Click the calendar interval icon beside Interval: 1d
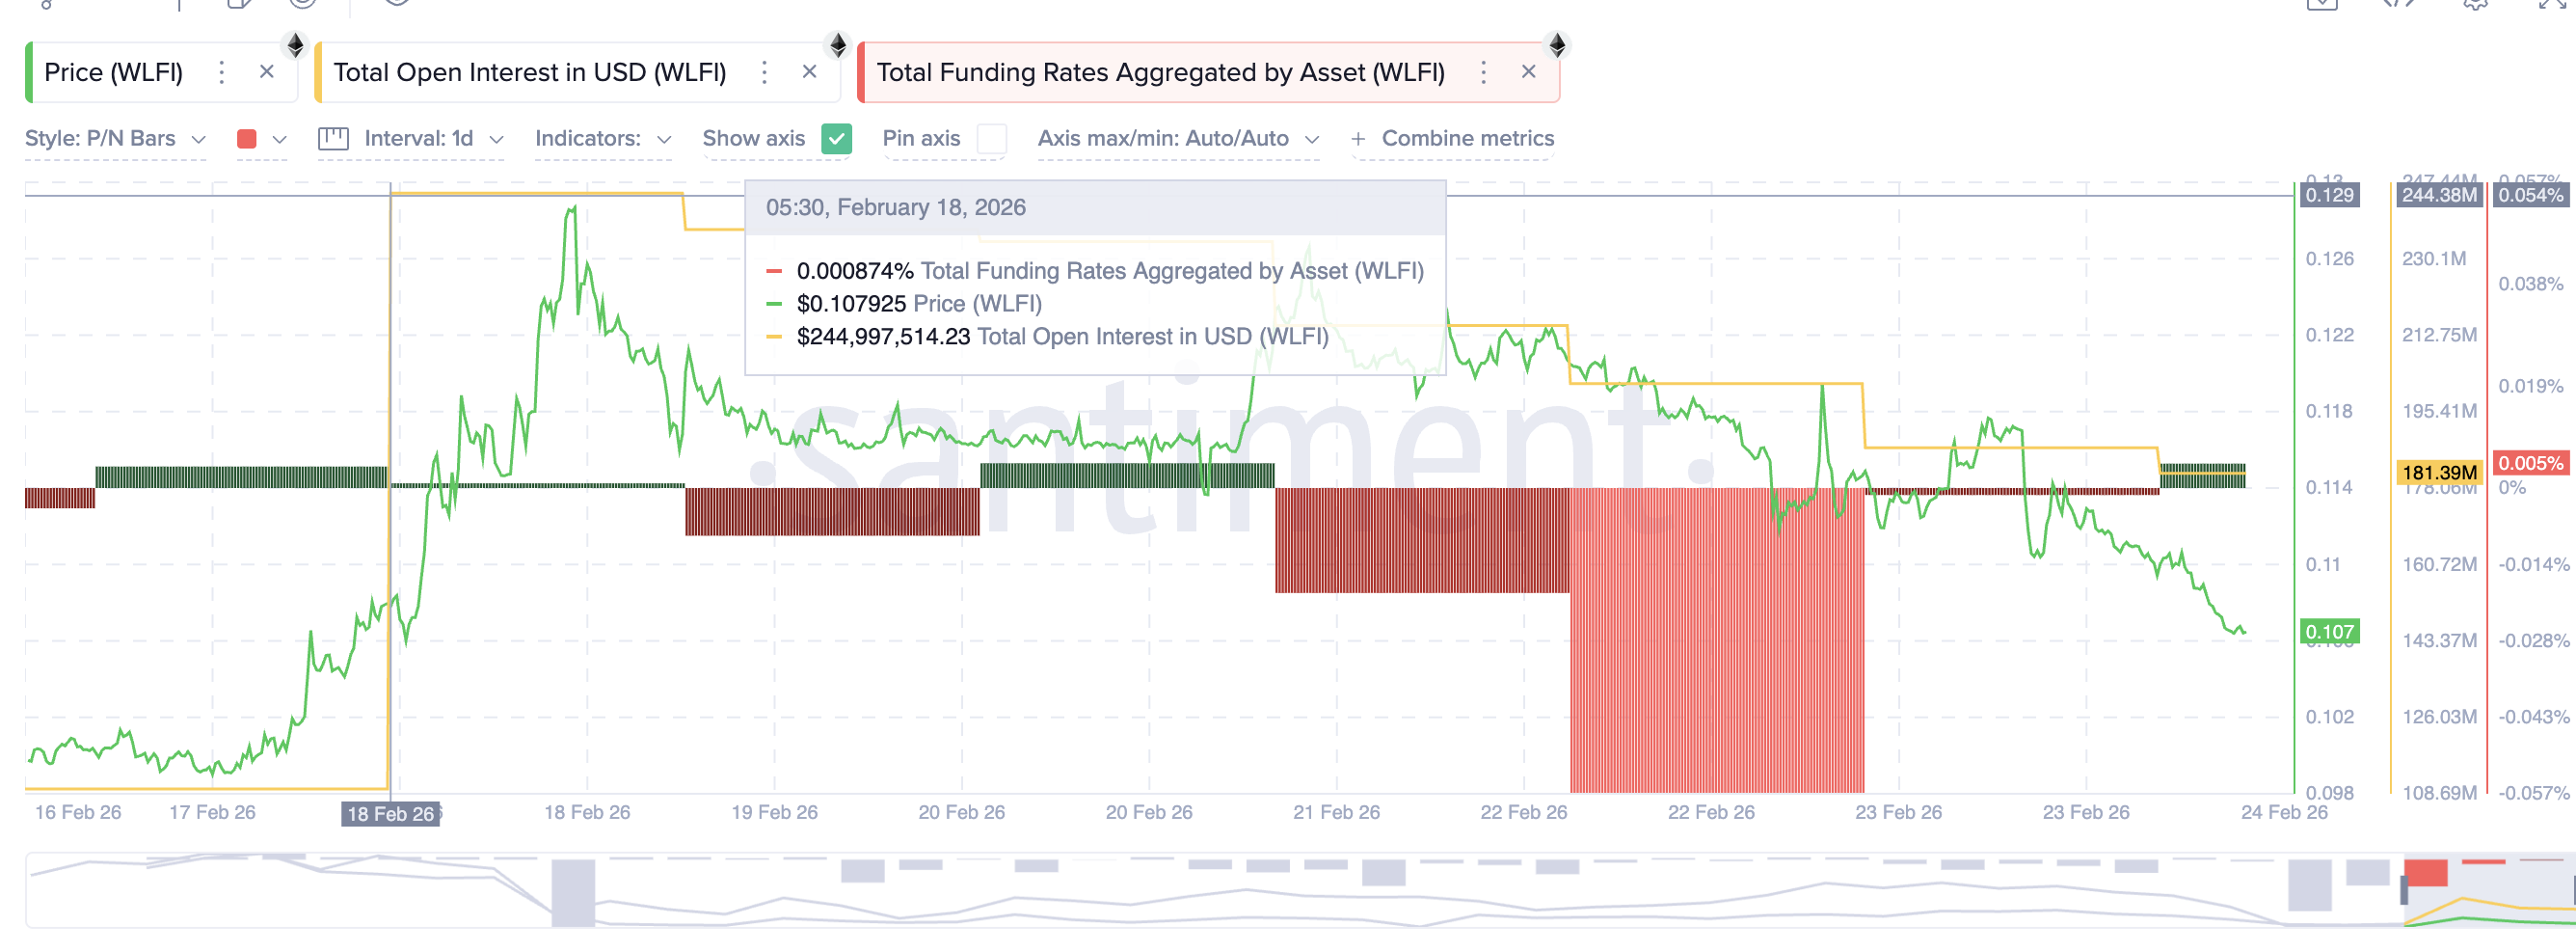Image resolution: width=2576 pixels, height=951 pixels. pos(334,139)
